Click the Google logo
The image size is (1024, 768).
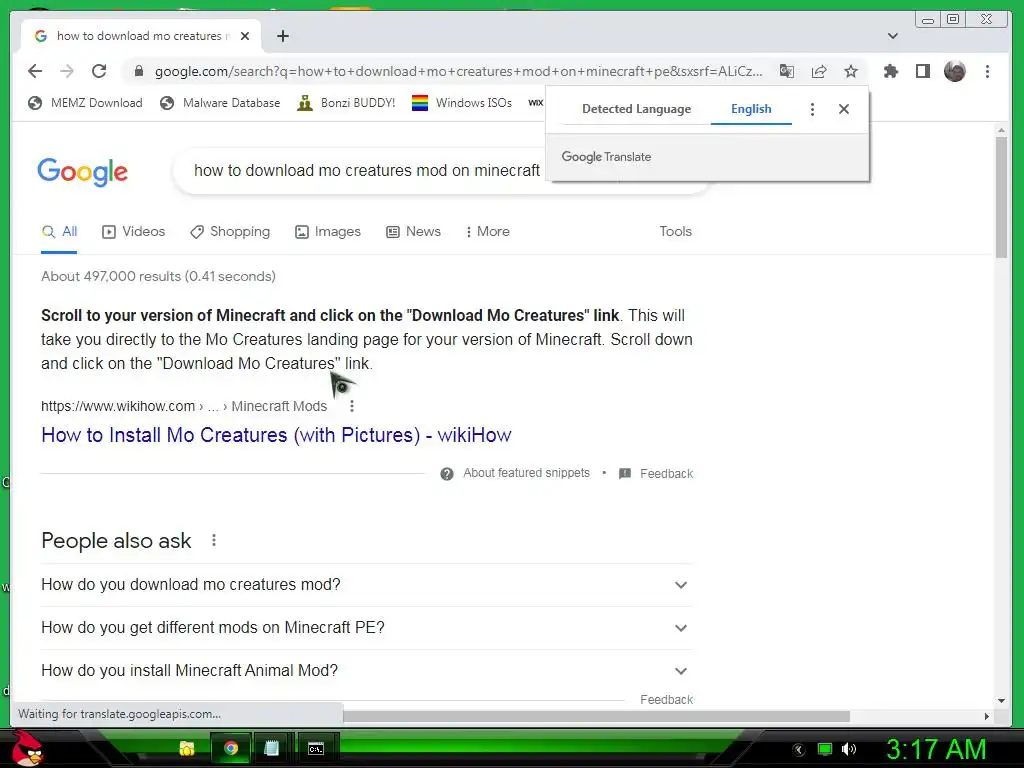[82, 172]
